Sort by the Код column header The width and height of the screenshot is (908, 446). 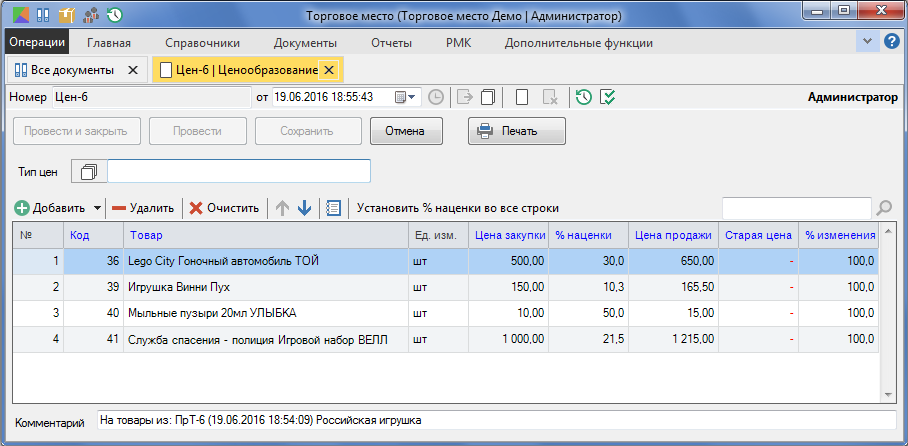click(x=93, y=235)
